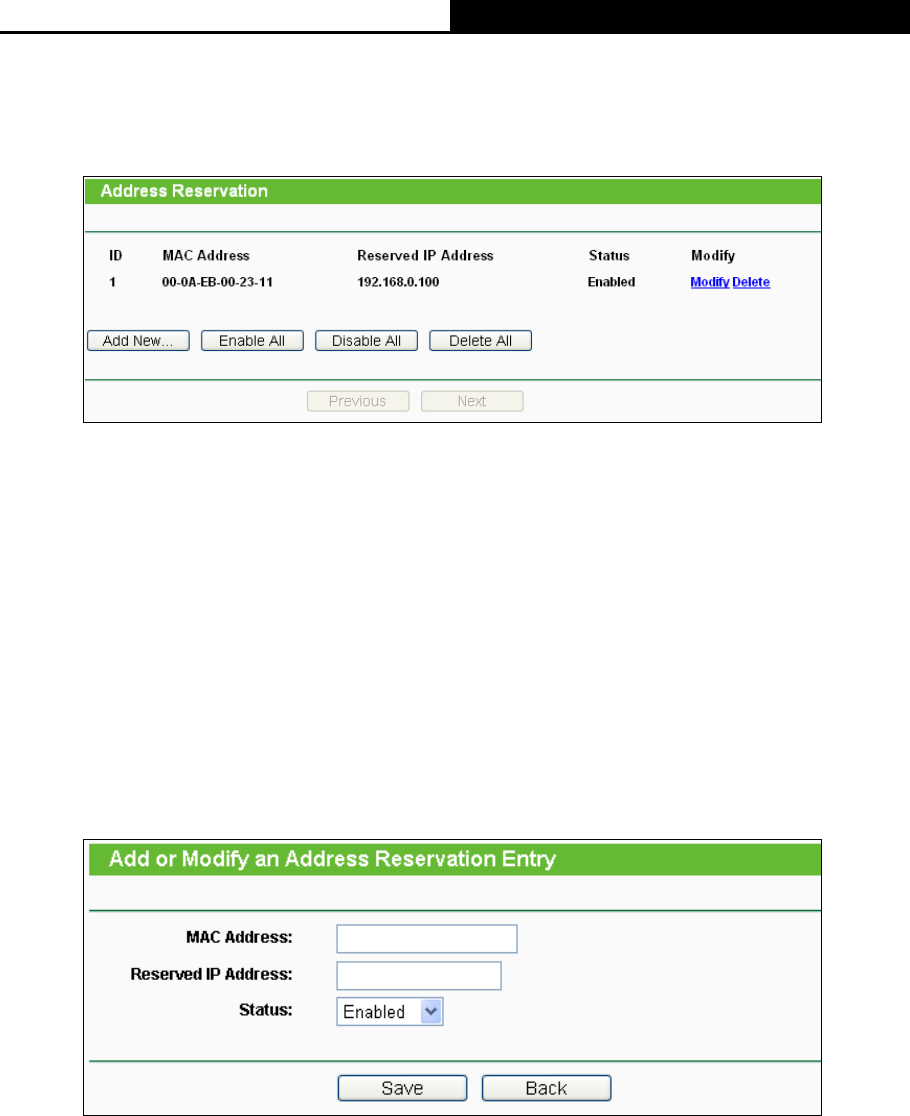Click the Back button
Screen dimensions: 910x1116
tap(546, 1088)
